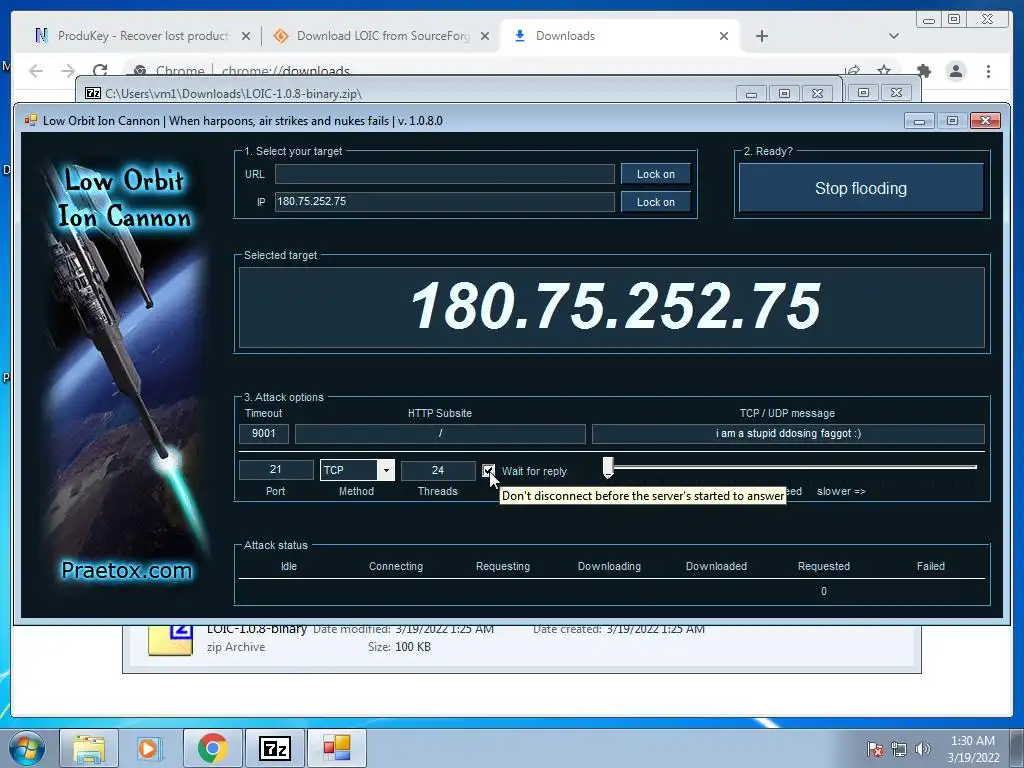1024x768 pixels.
Task: Toggle the Wait for reply checkbox
Action: (488, 470)
